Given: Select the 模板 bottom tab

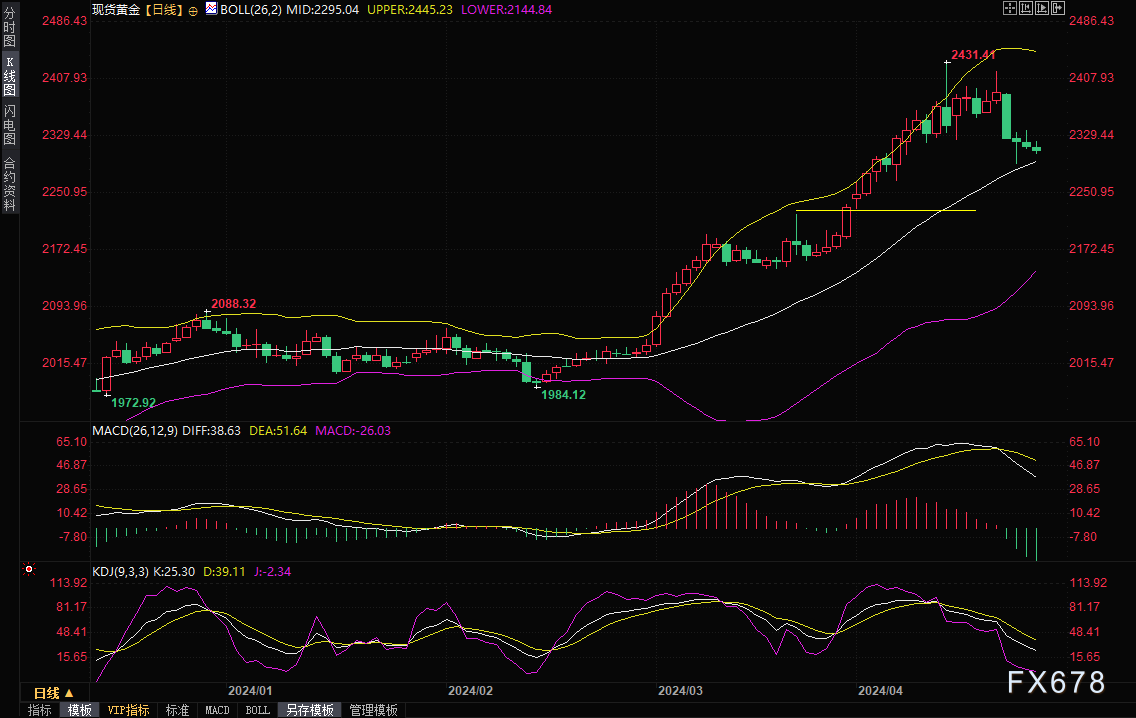Looking at the screenshot, I should point(79,710).
